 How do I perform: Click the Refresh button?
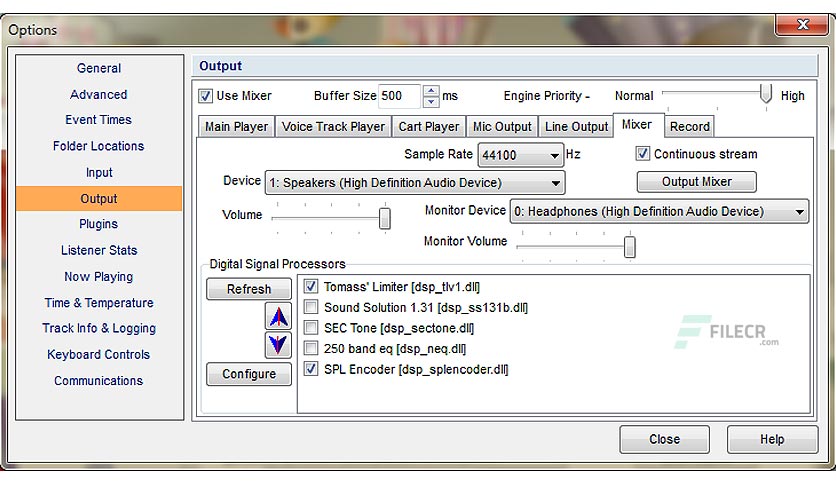[249, 289]
